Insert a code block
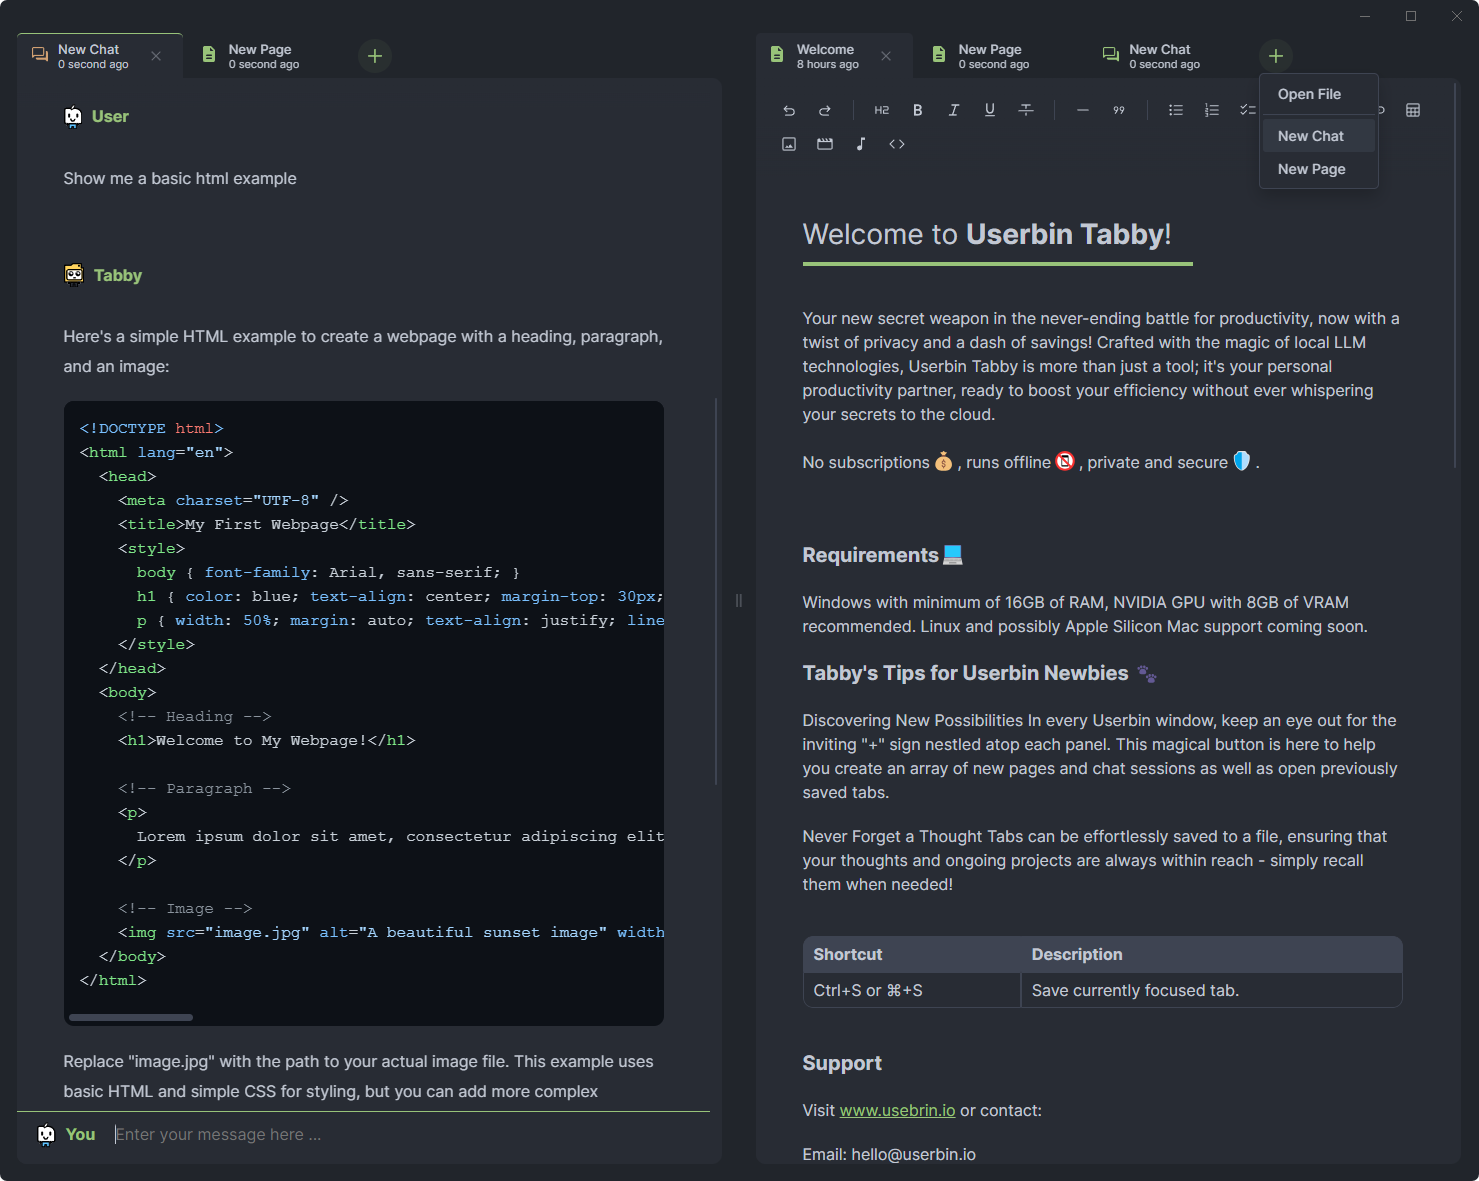The height and width of the screenshot is (1181, 1479). [x=897, y=144]
